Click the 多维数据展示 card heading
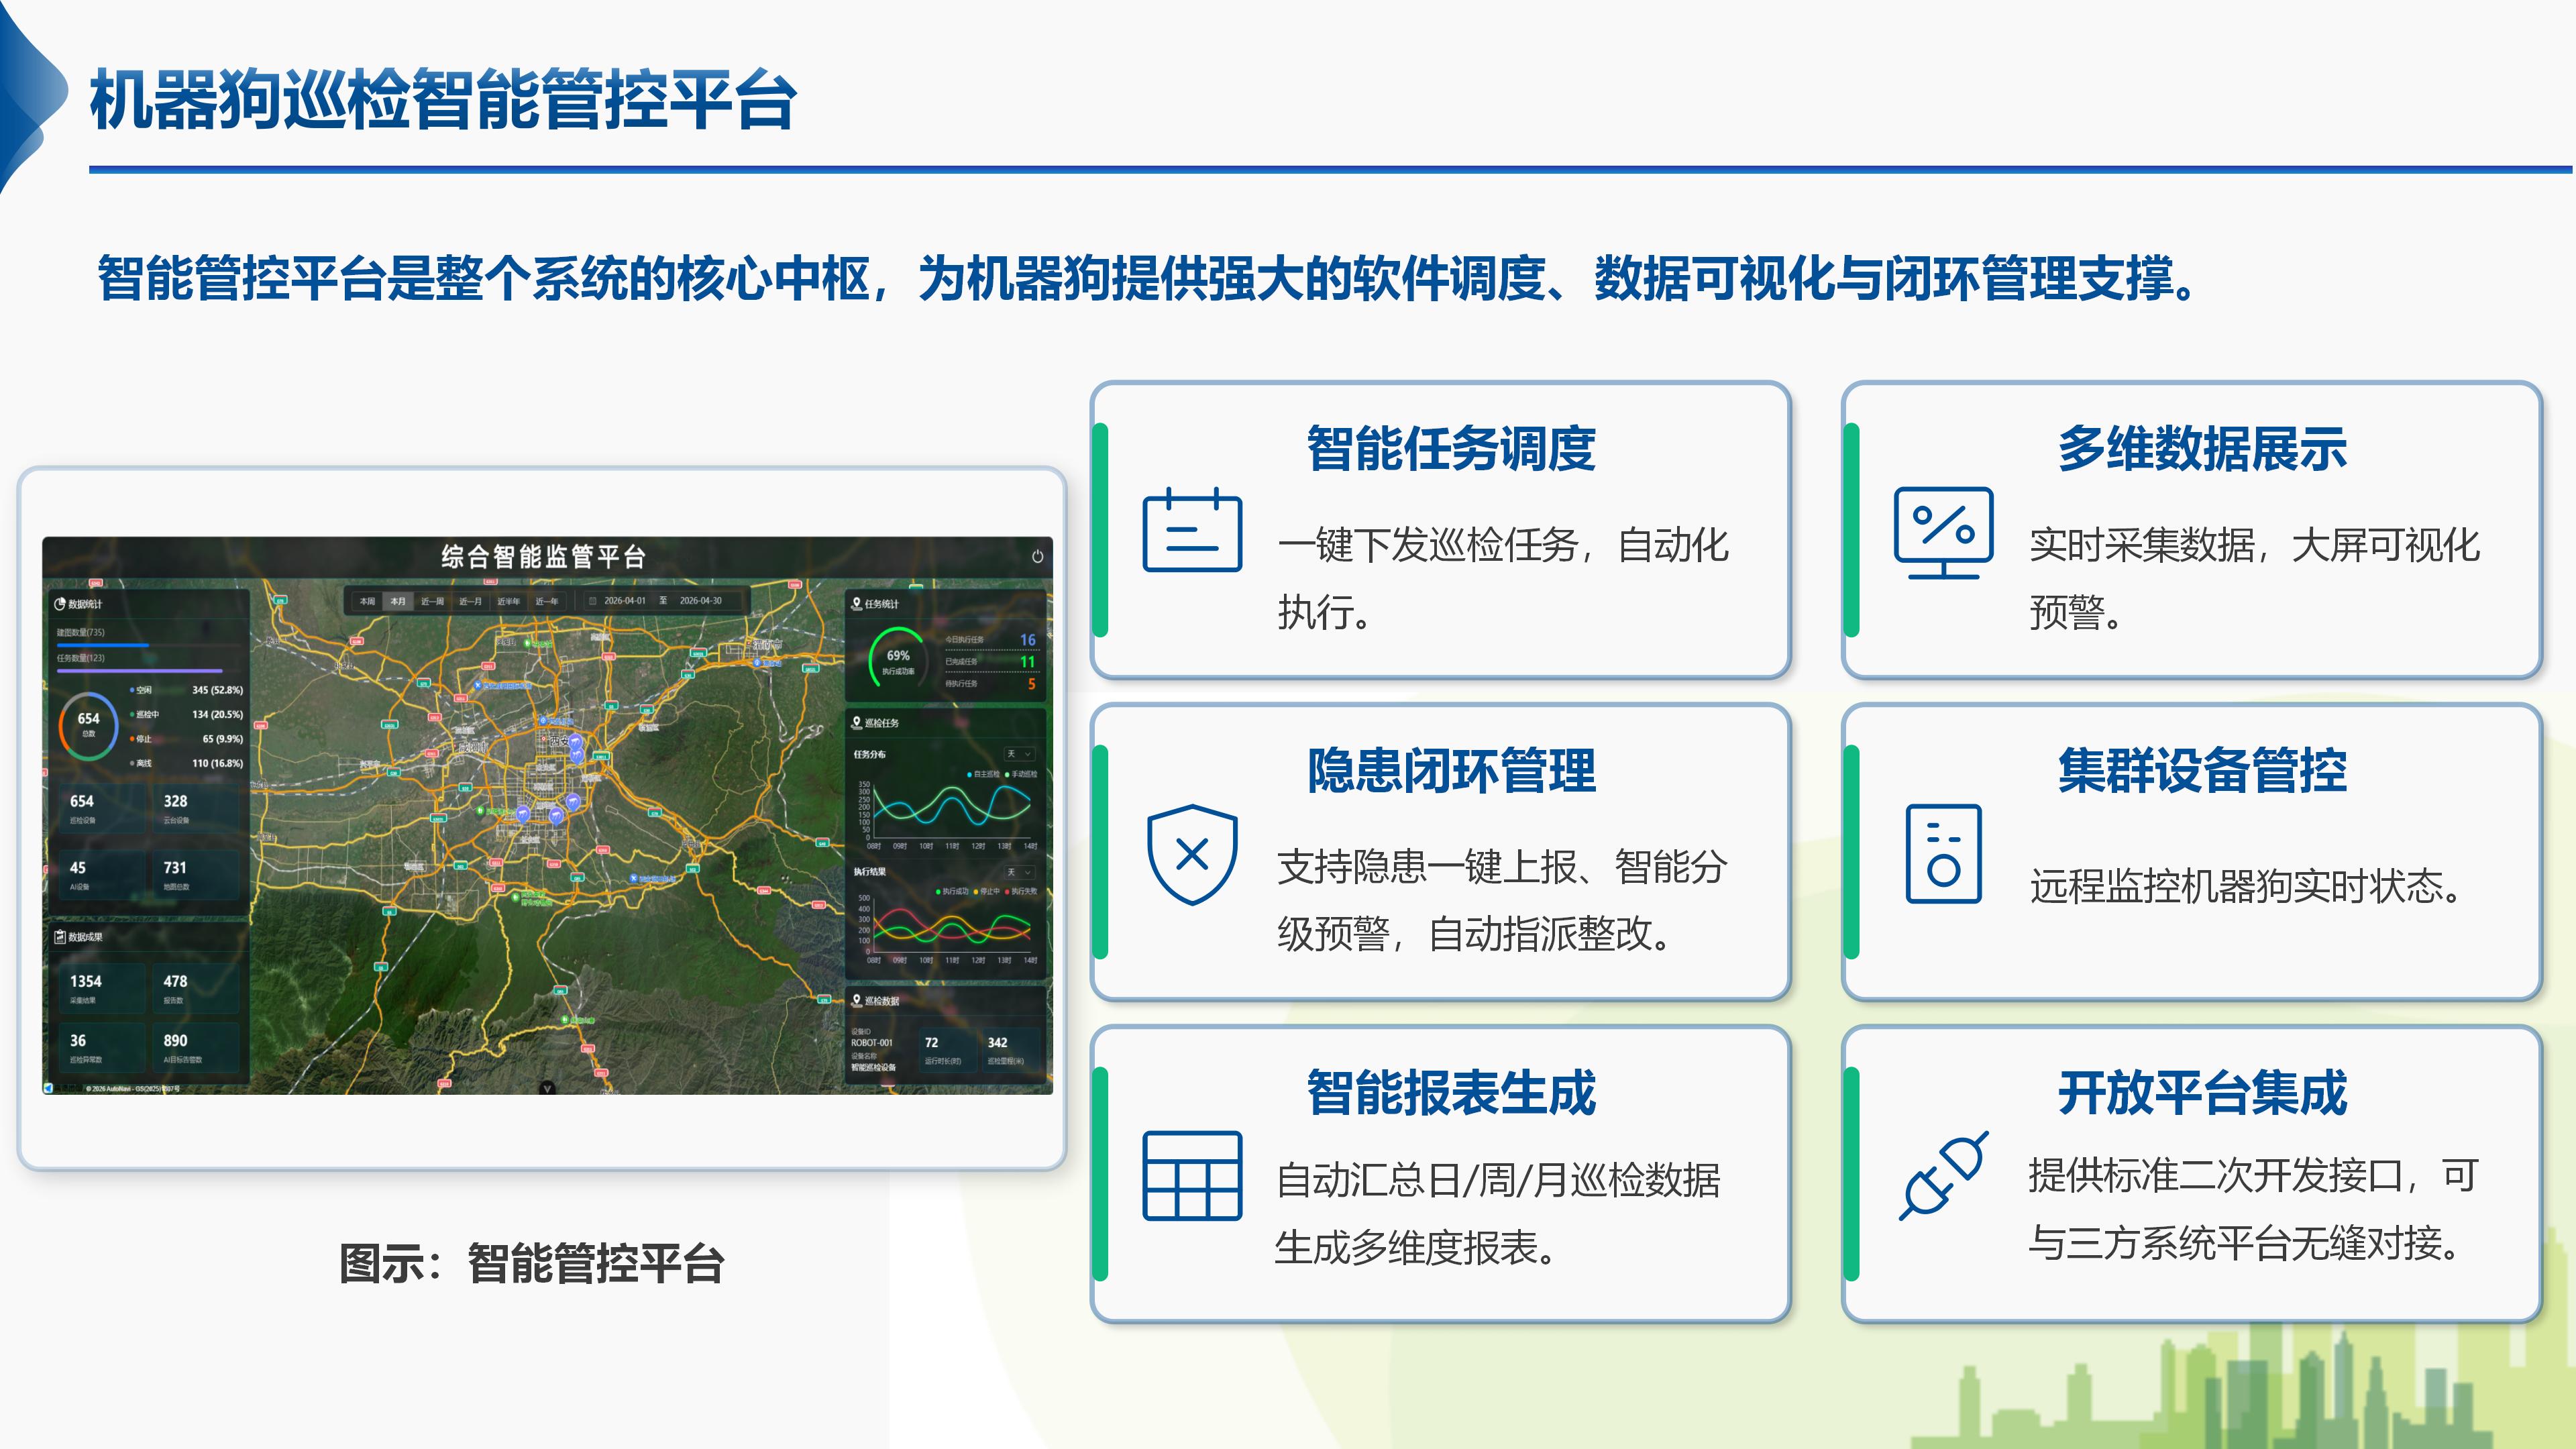Viewport: 2576px width, 1449px height. [x=2202, y=448]
